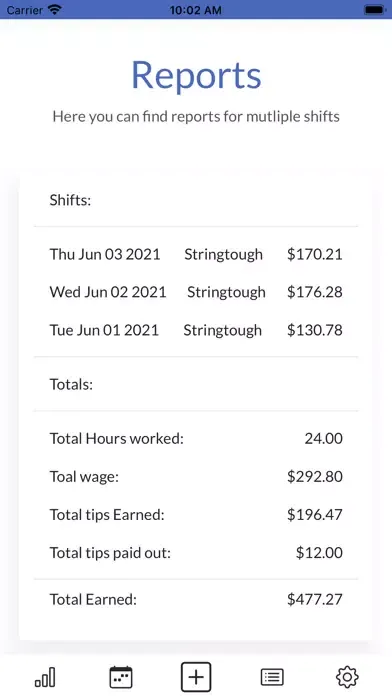Image resolution: width=392 pixels, height=696 pixels.
Task: Tap the Total tips paid out row
Action: click(196, 553)
